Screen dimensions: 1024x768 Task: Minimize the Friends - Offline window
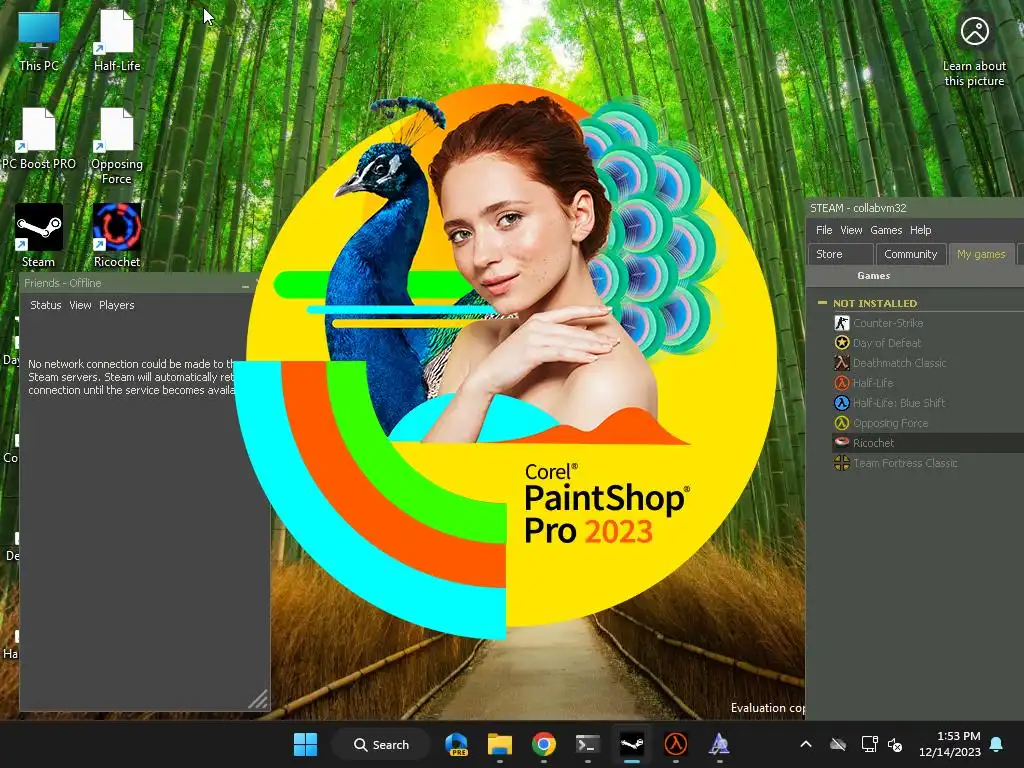(x=246, y=284)
